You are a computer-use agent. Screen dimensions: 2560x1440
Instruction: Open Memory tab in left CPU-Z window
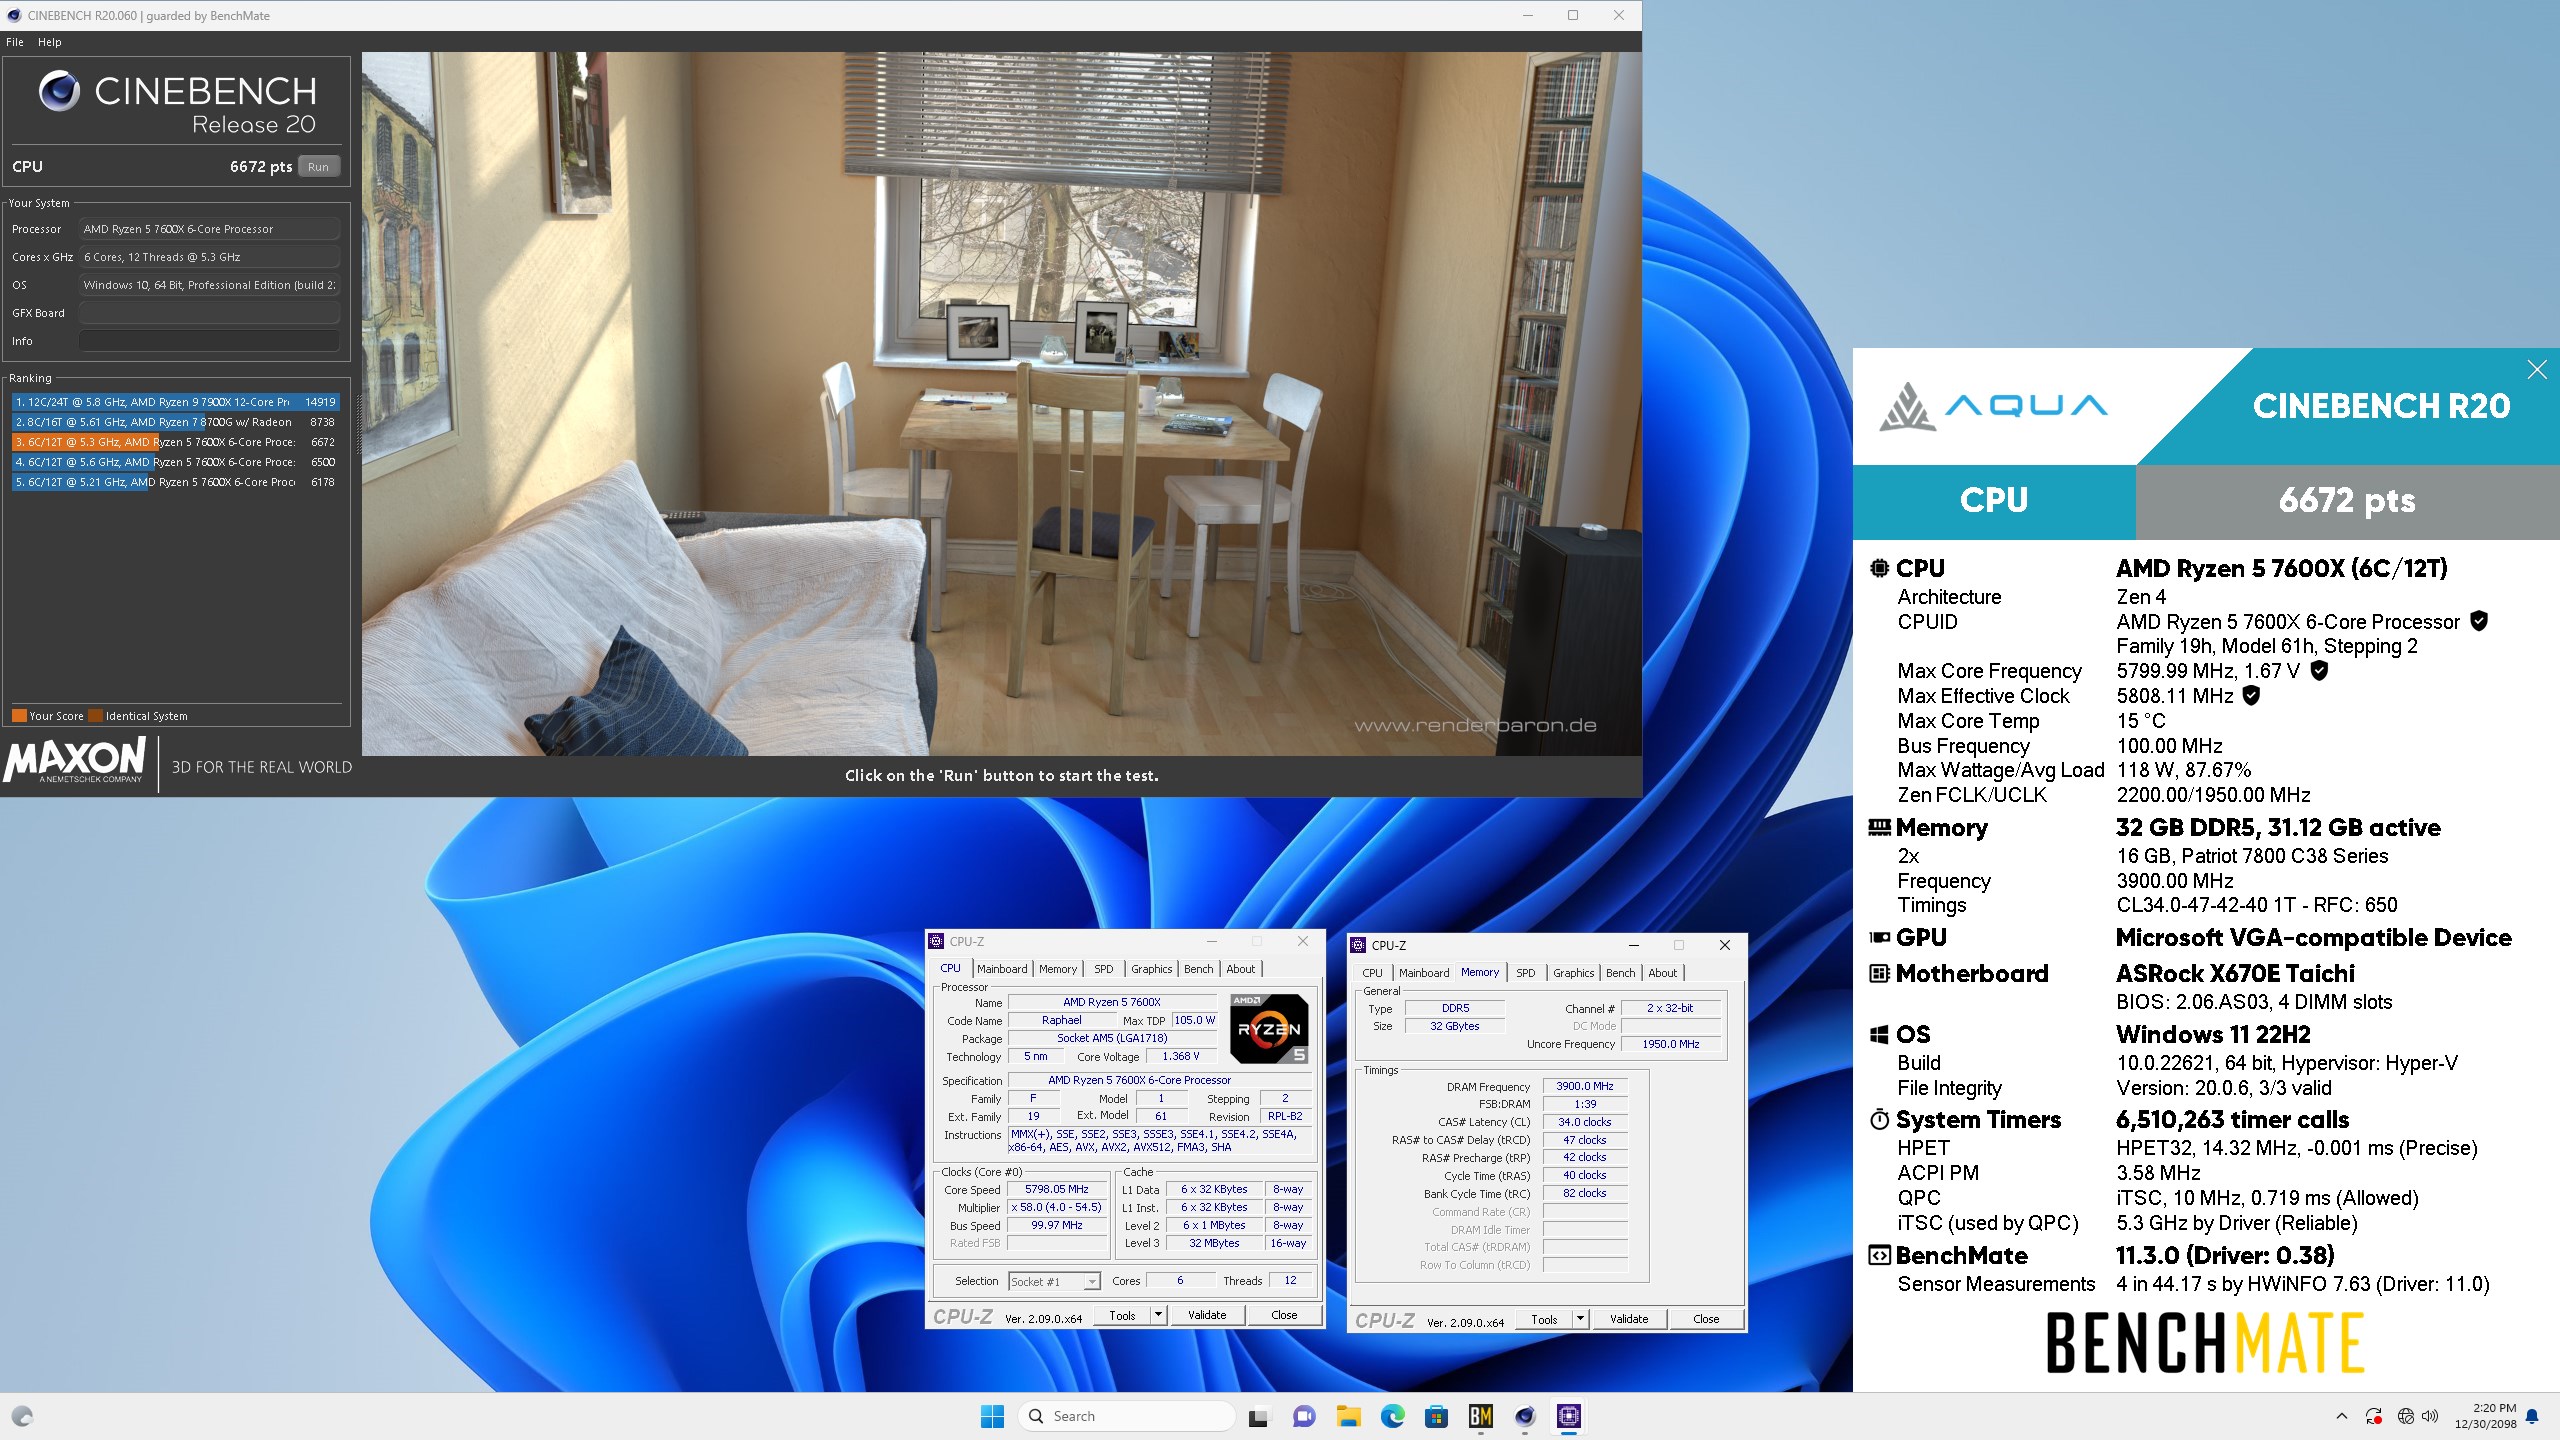1058,969
